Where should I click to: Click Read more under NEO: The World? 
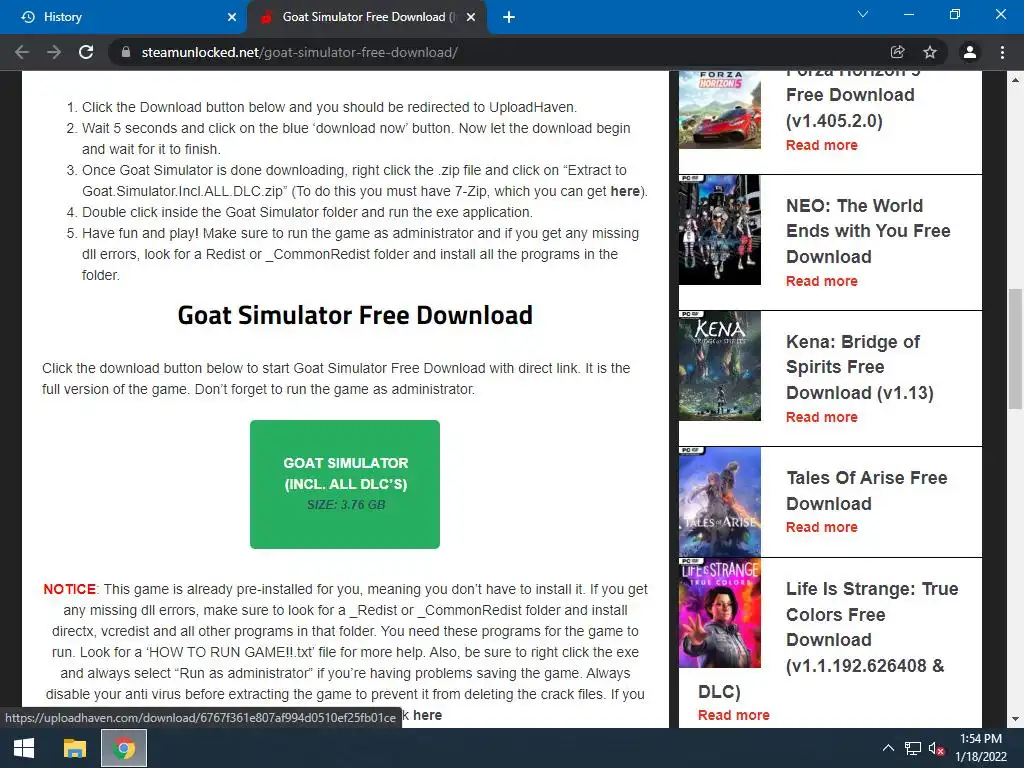tap(822, 281)
